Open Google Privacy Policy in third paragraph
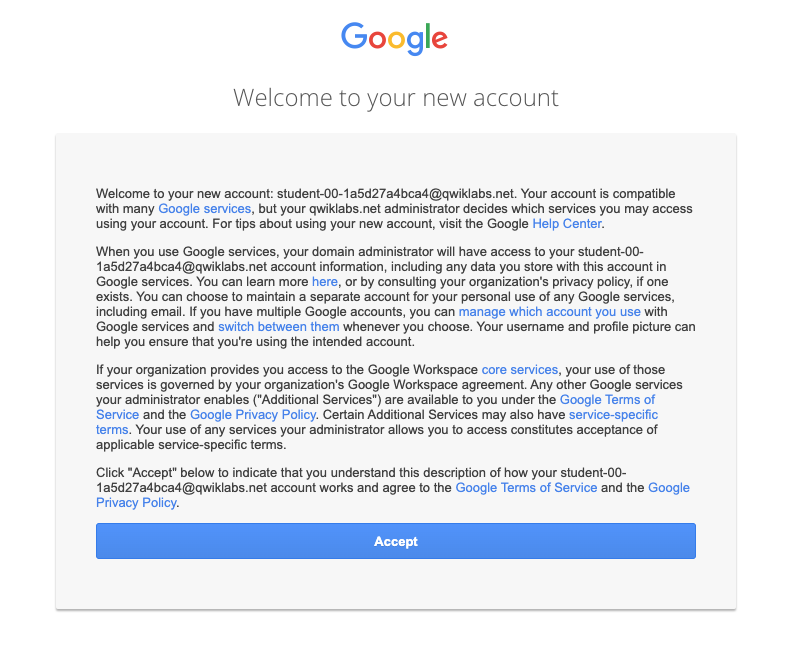Screen dimensions: 802x645 [253, 414]
